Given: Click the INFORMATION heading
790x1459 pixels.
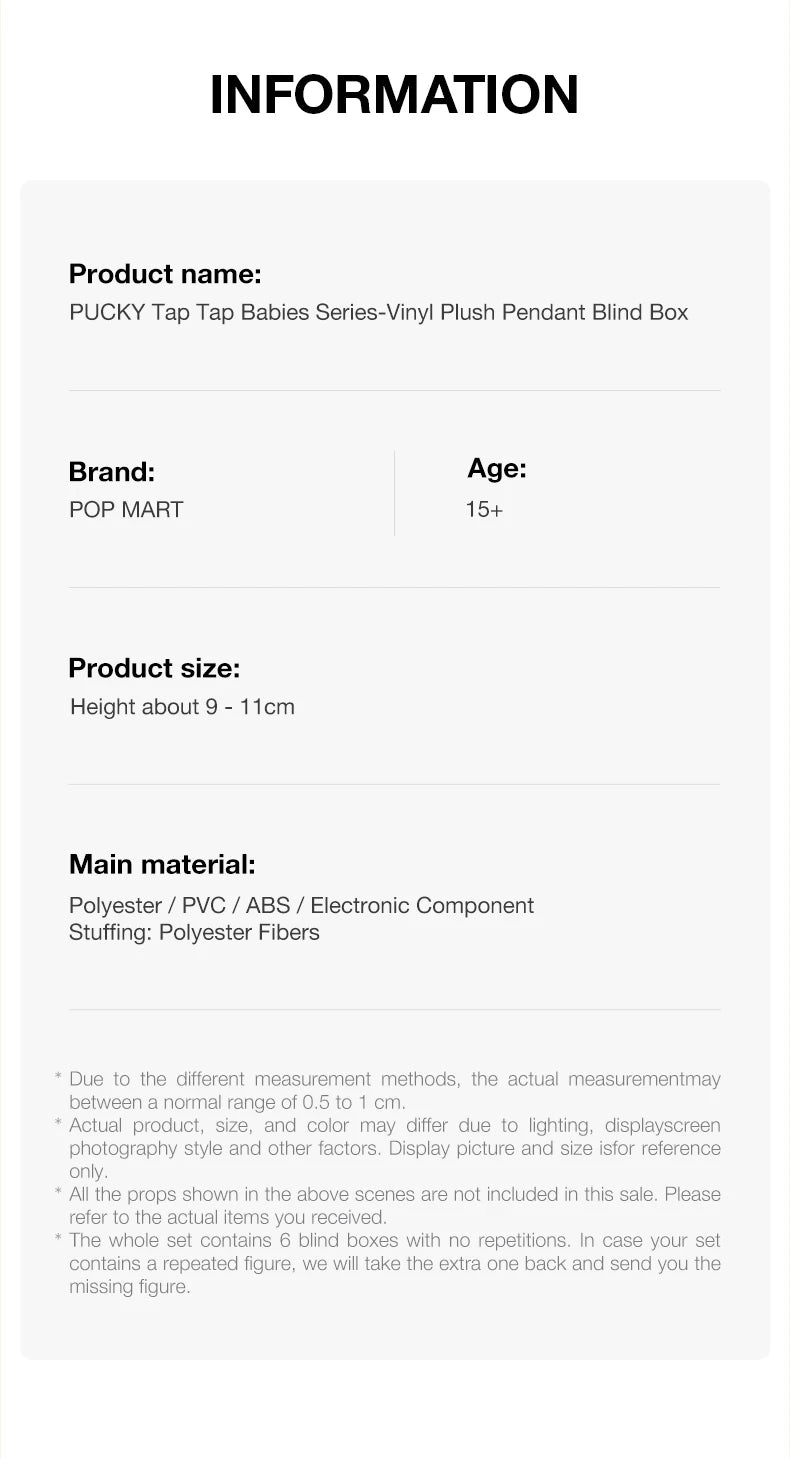Looking at the screenshot, I should (394, 95).
